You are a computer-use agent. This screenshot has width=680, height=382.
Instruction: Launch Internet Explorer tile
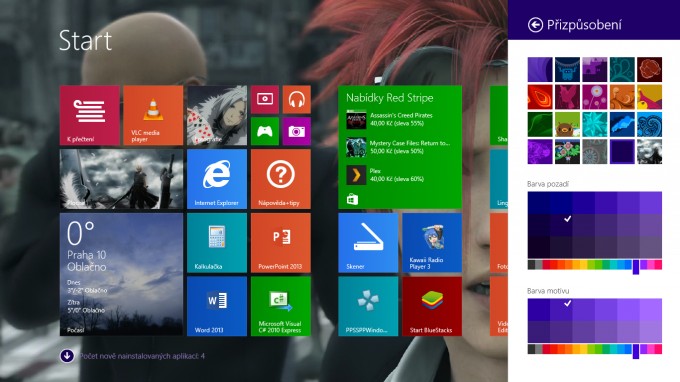(x=217, y=179)
